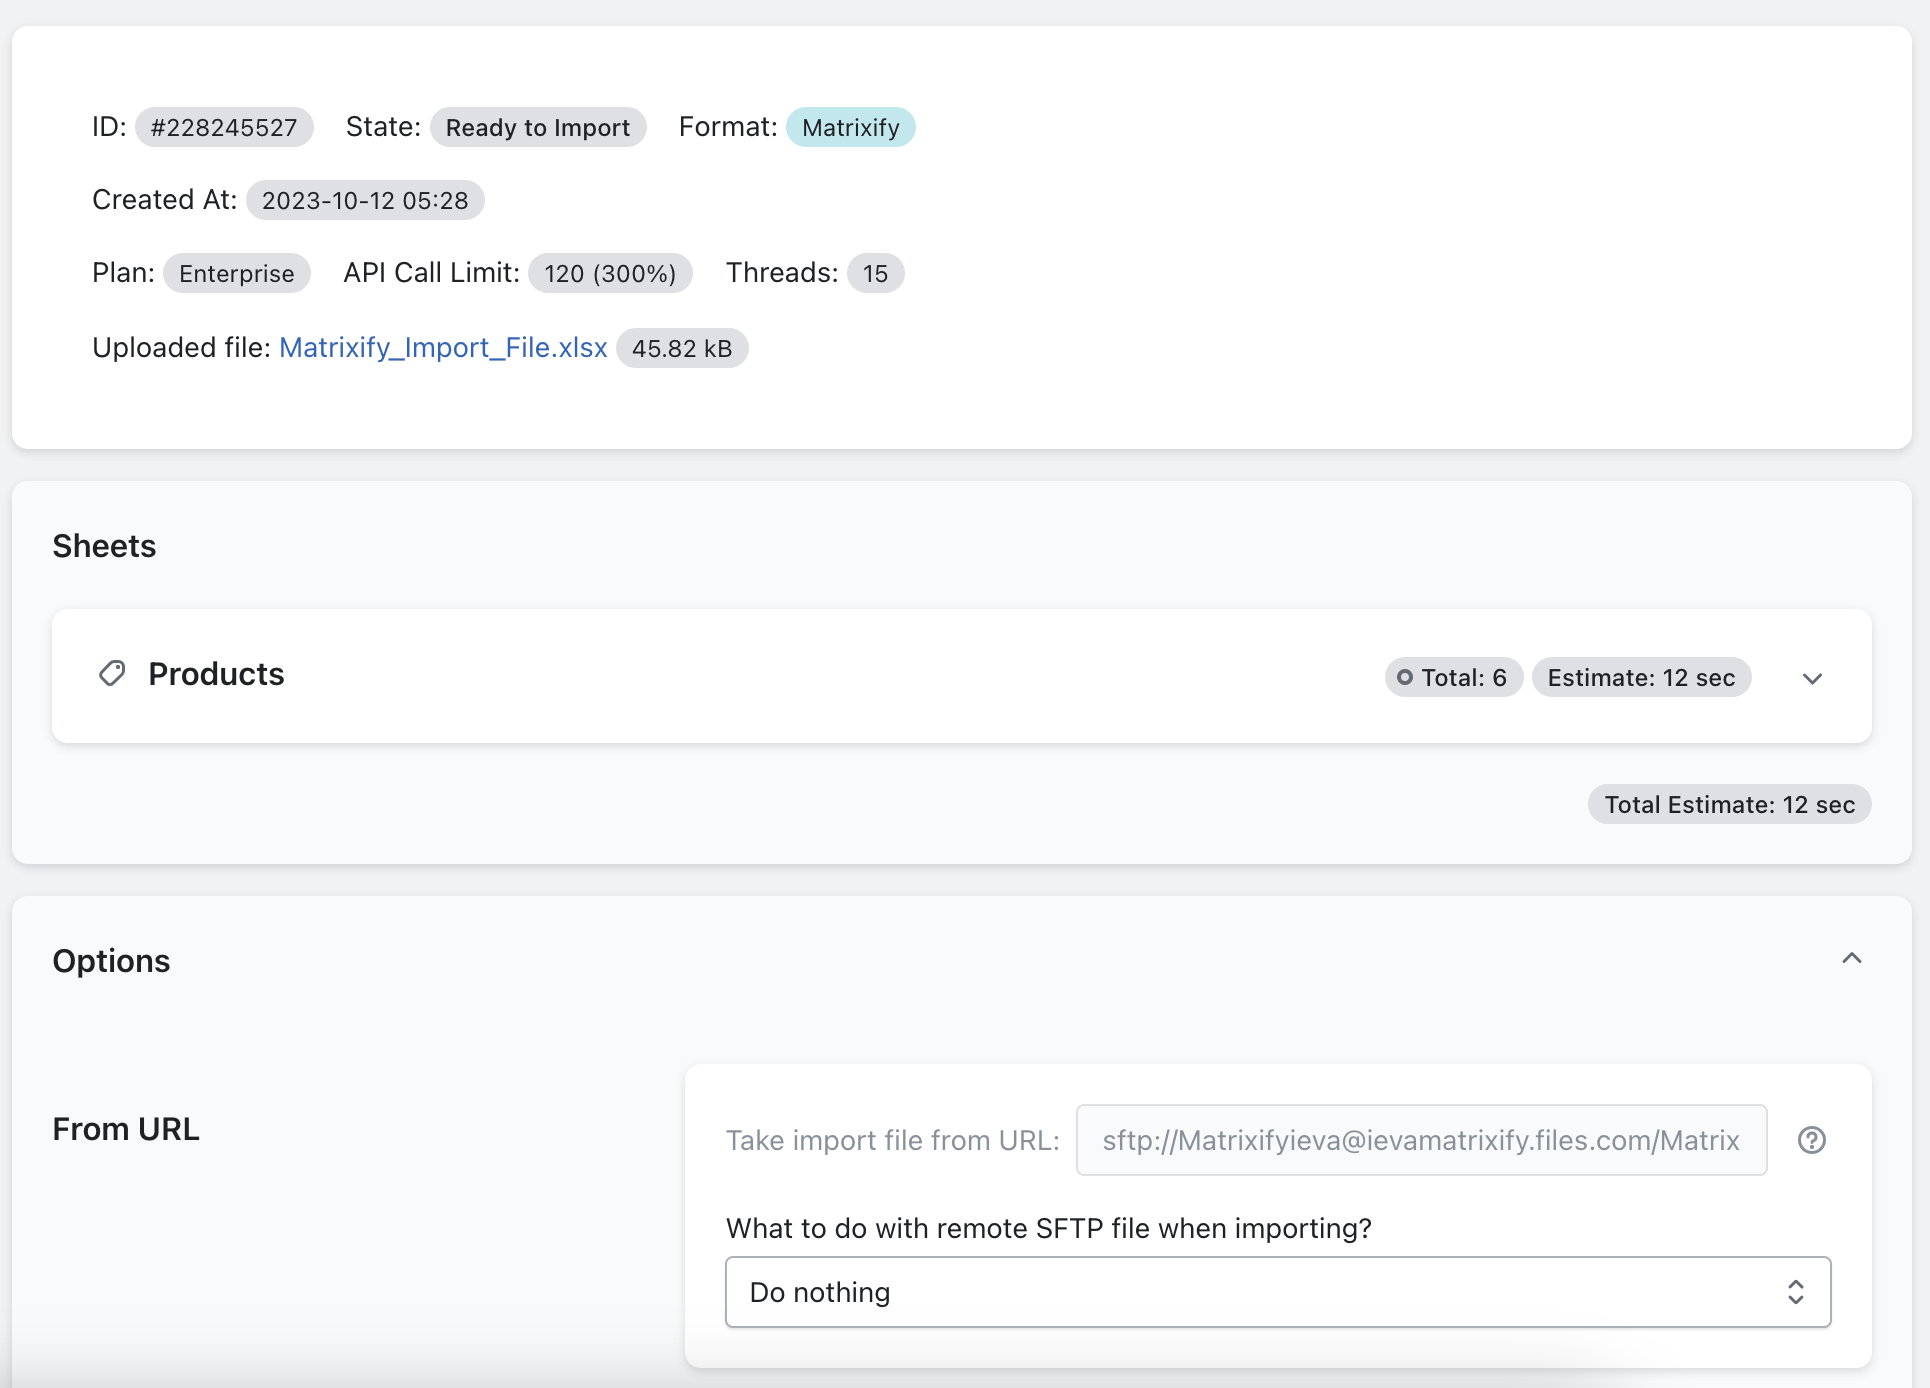Collapse the Options section

[x=1851, y=959]
